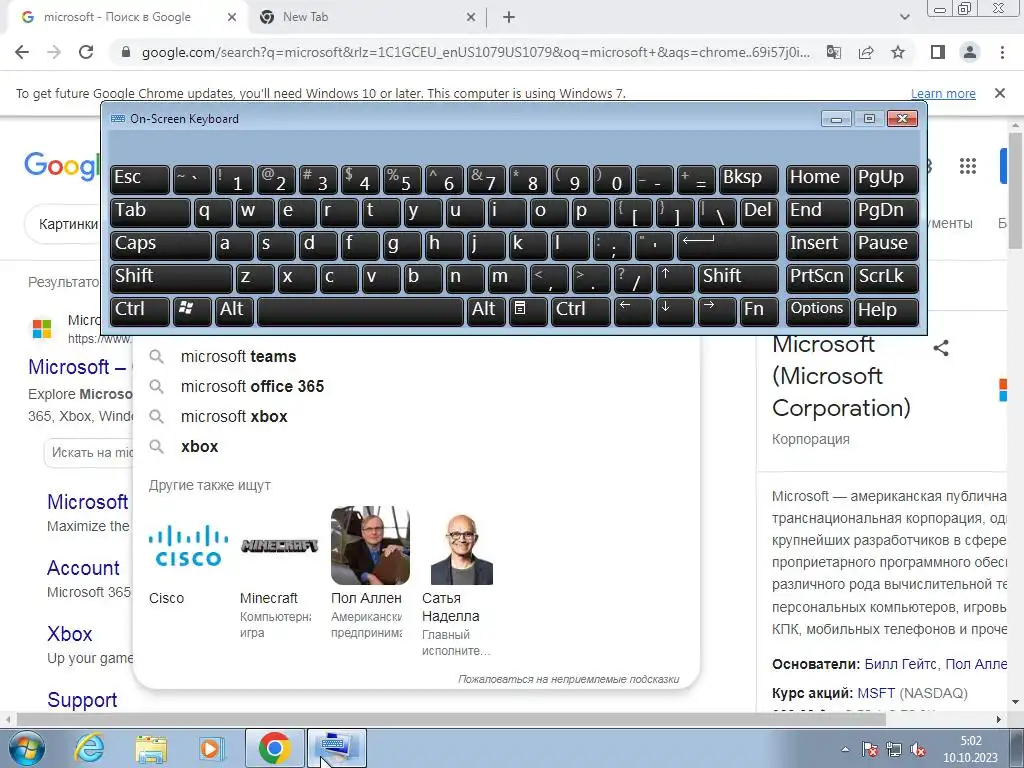This screenshot has height=768, width=1024.
Task: Open Chrome three-dot menu
Action: 1002,52
